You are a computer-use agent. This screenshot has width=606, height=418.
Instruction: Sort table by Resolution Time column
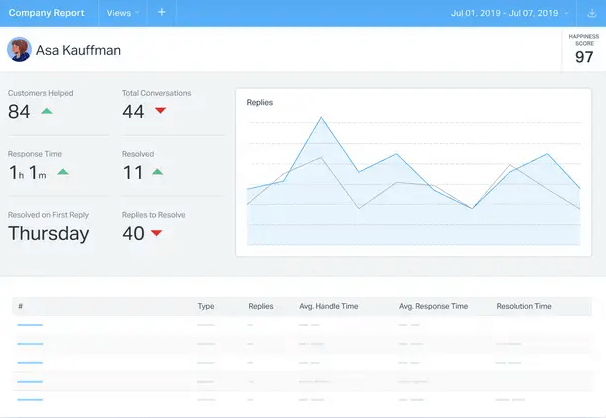524,306
